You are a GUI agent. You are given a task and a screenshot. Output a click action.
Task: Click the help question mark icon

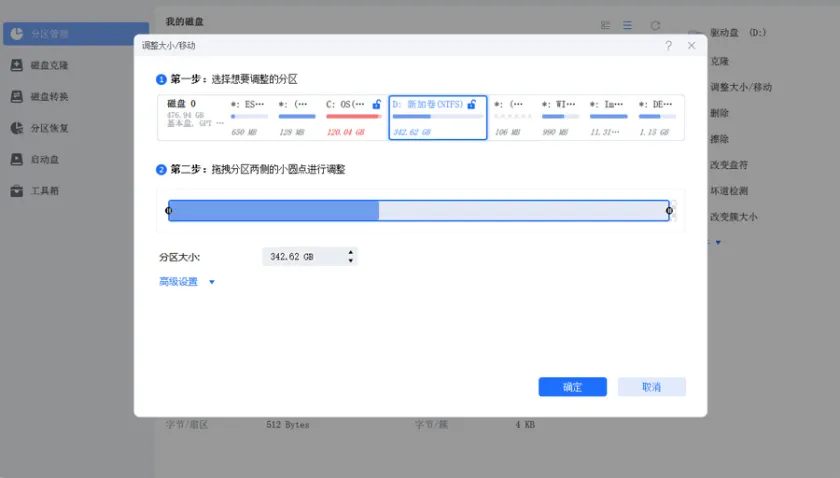coord(668,46)
